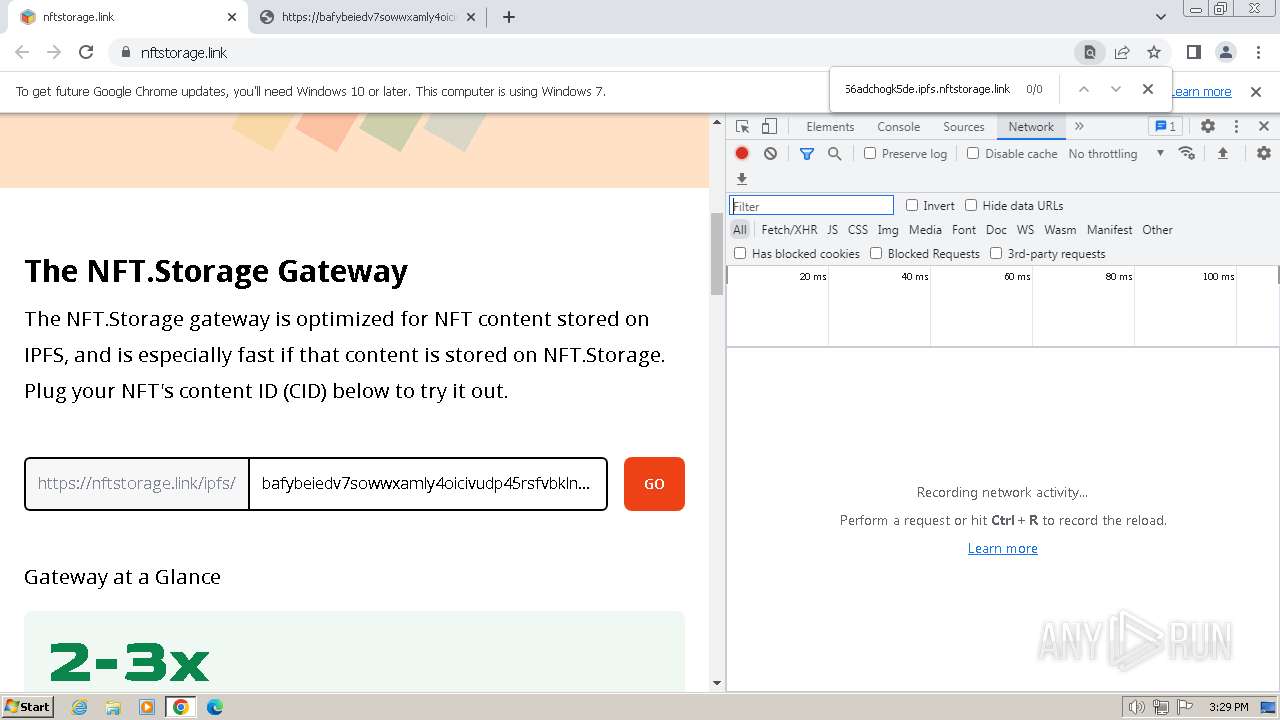Open the tab search dropdown arrow

(x=1161, y=16)
